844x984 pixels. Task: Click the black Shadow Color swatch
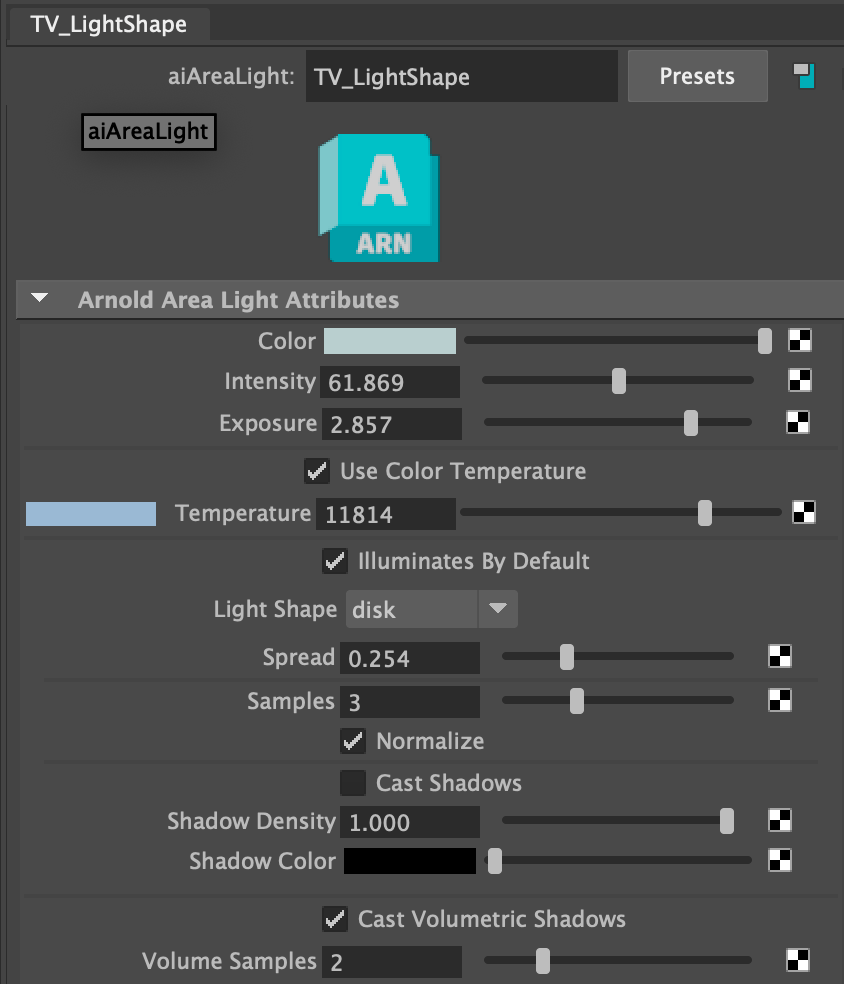[x=410, y=861]
